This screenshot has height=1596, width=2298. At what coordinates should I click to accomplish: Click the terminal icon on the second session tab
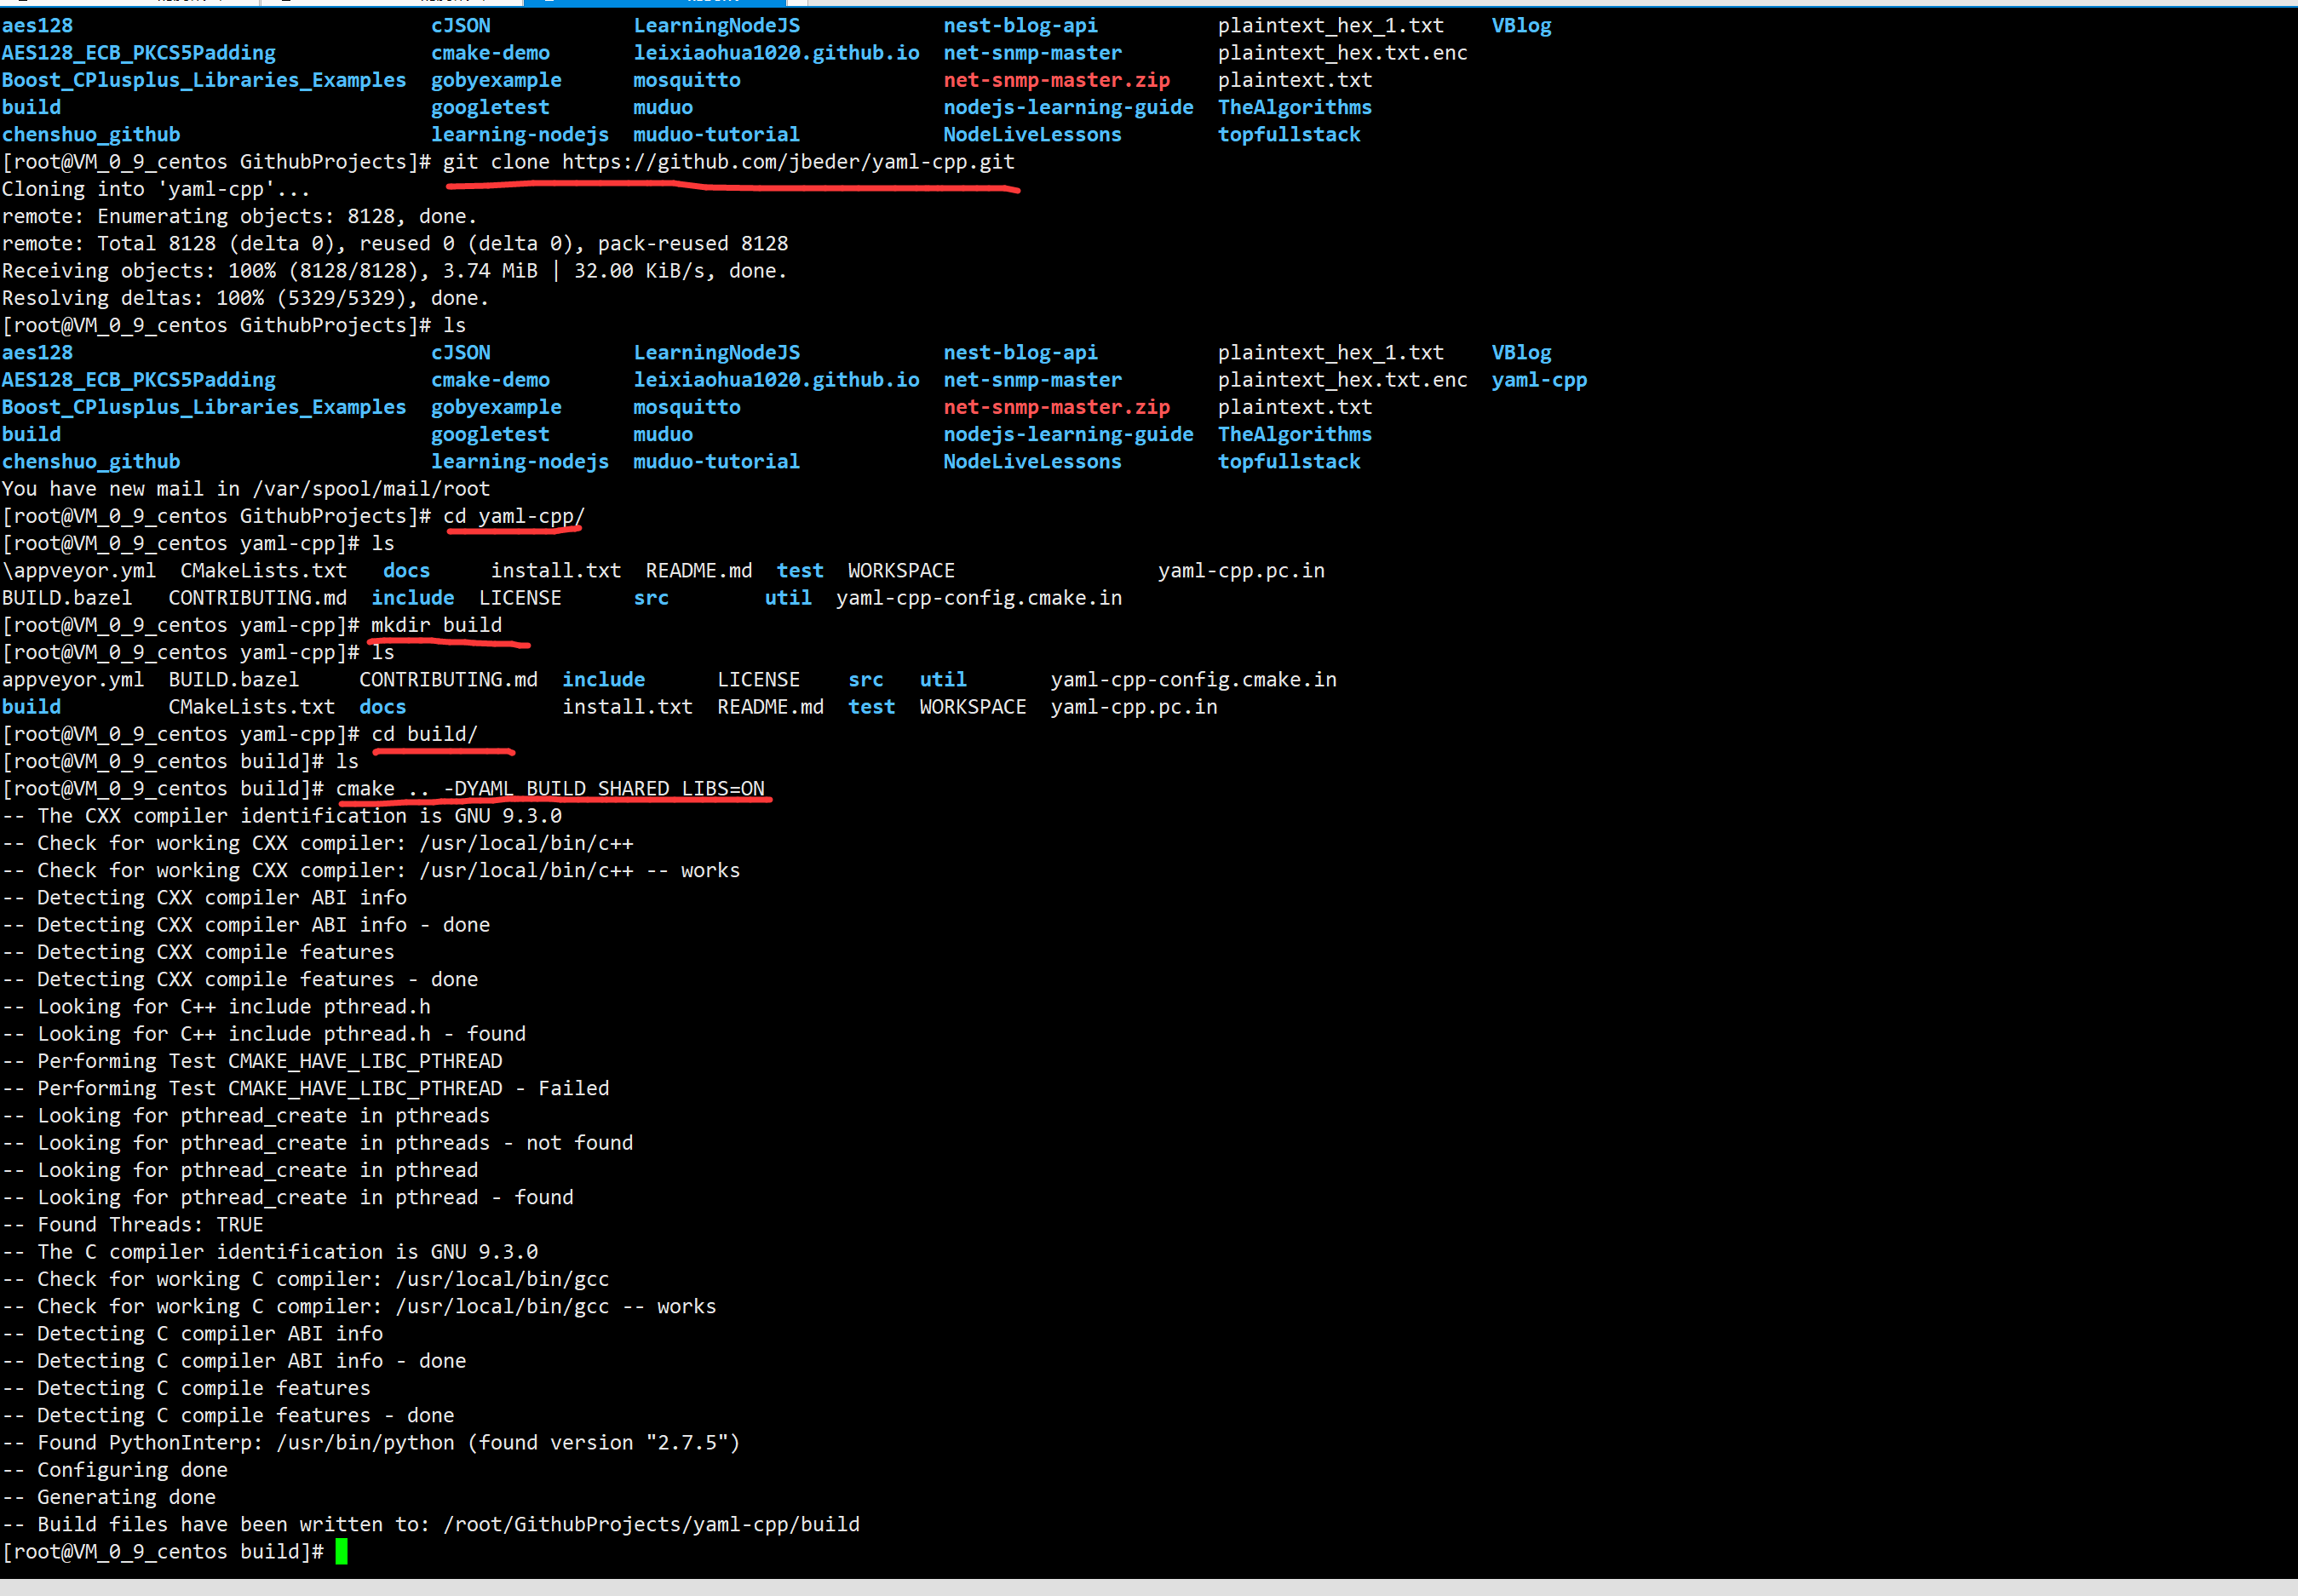(x=285, y=3)
